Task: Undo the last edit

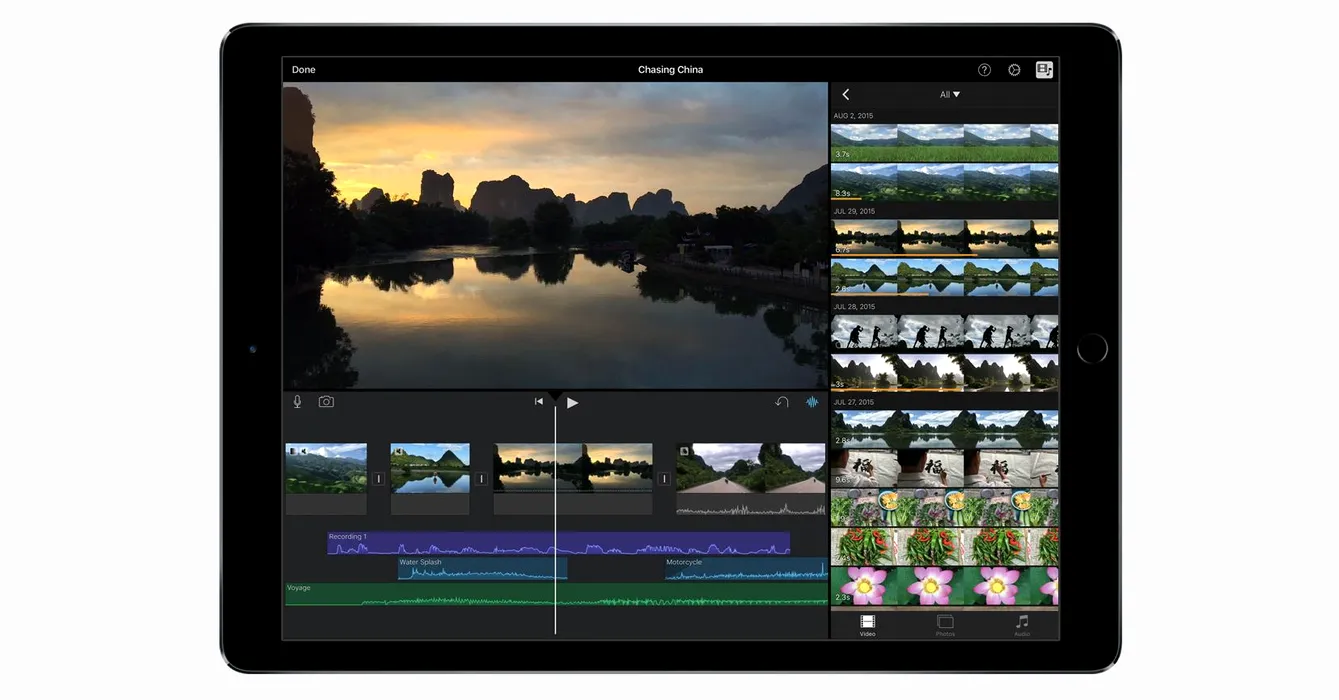Action: [782, 402]
